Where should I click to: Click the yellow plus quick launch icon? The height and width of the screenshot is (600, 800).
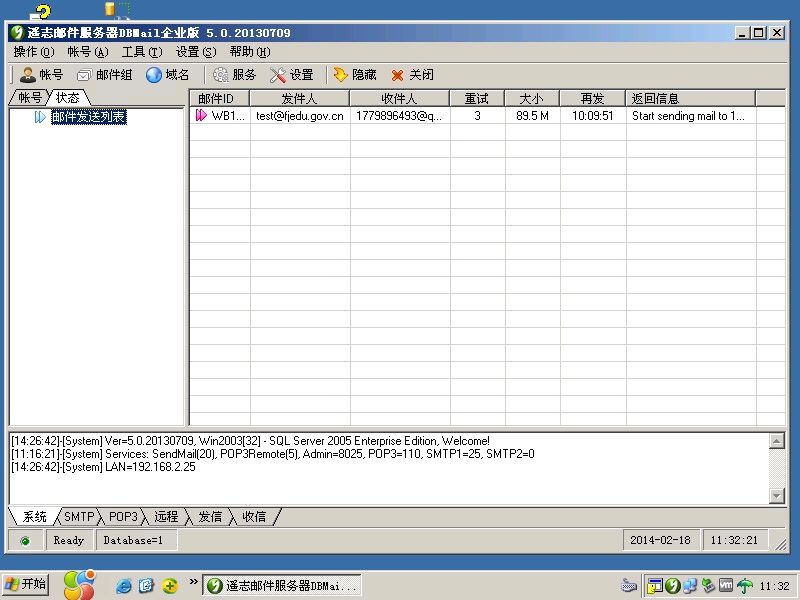pyautogui.click(x=169, y=585)
